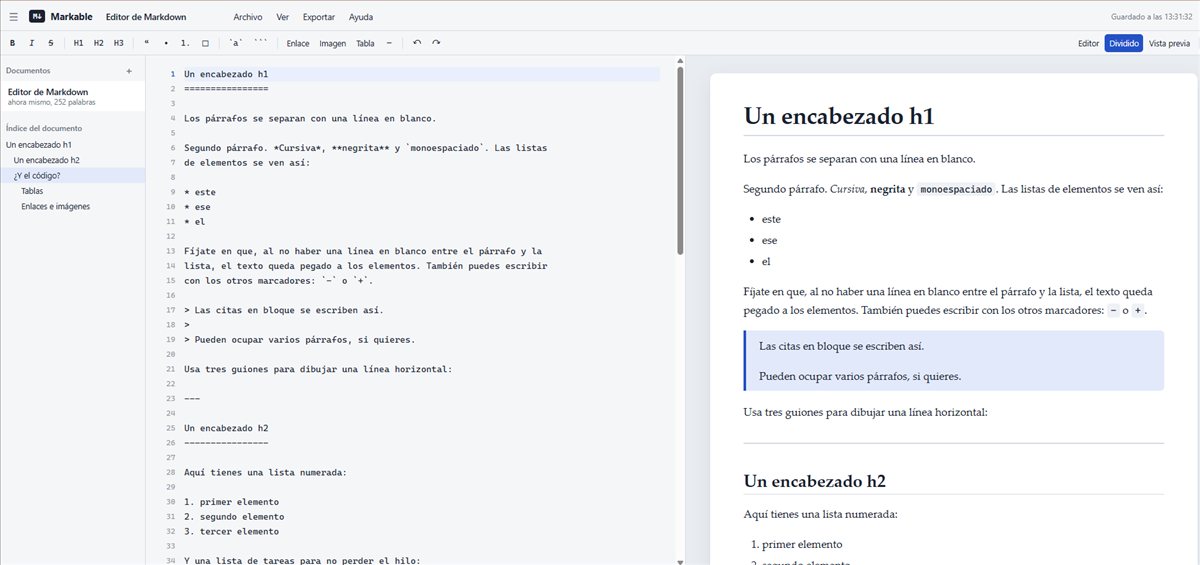Open the Exportar menu
Viewport: 1200px width, 565px height.
pos(319,17)
